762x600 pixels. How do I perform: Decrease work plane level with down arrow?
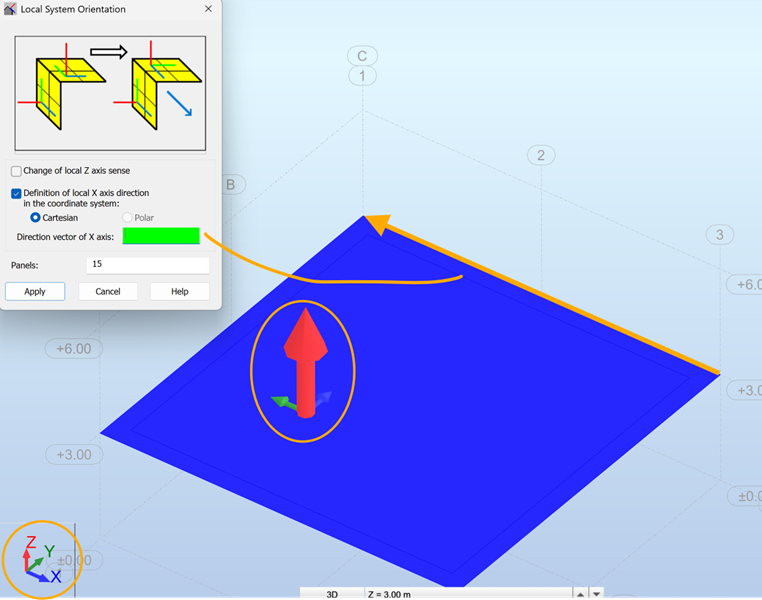click(596, 594)
